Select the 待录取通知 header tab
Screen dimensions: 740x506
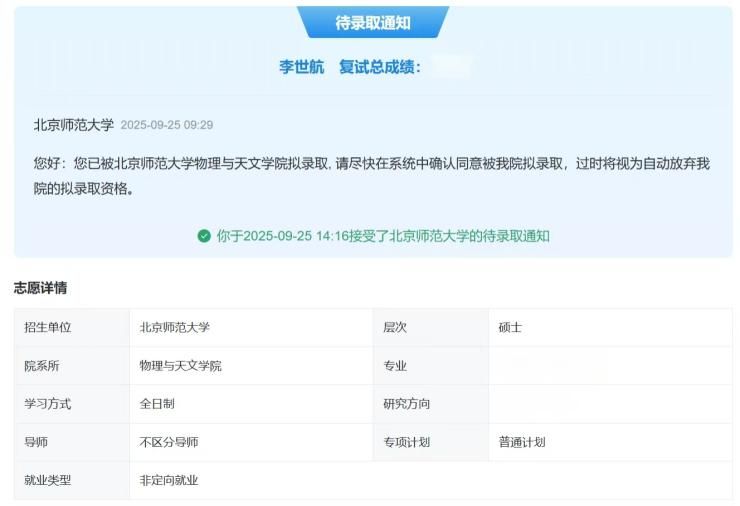click(x=372, y=22)
